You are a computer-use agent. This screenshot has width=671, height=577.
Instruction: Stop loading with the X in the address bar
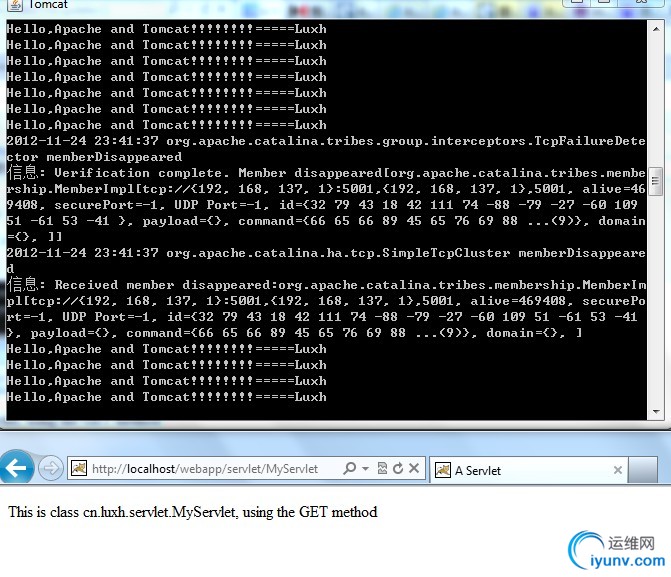click(x=413, y=468)
